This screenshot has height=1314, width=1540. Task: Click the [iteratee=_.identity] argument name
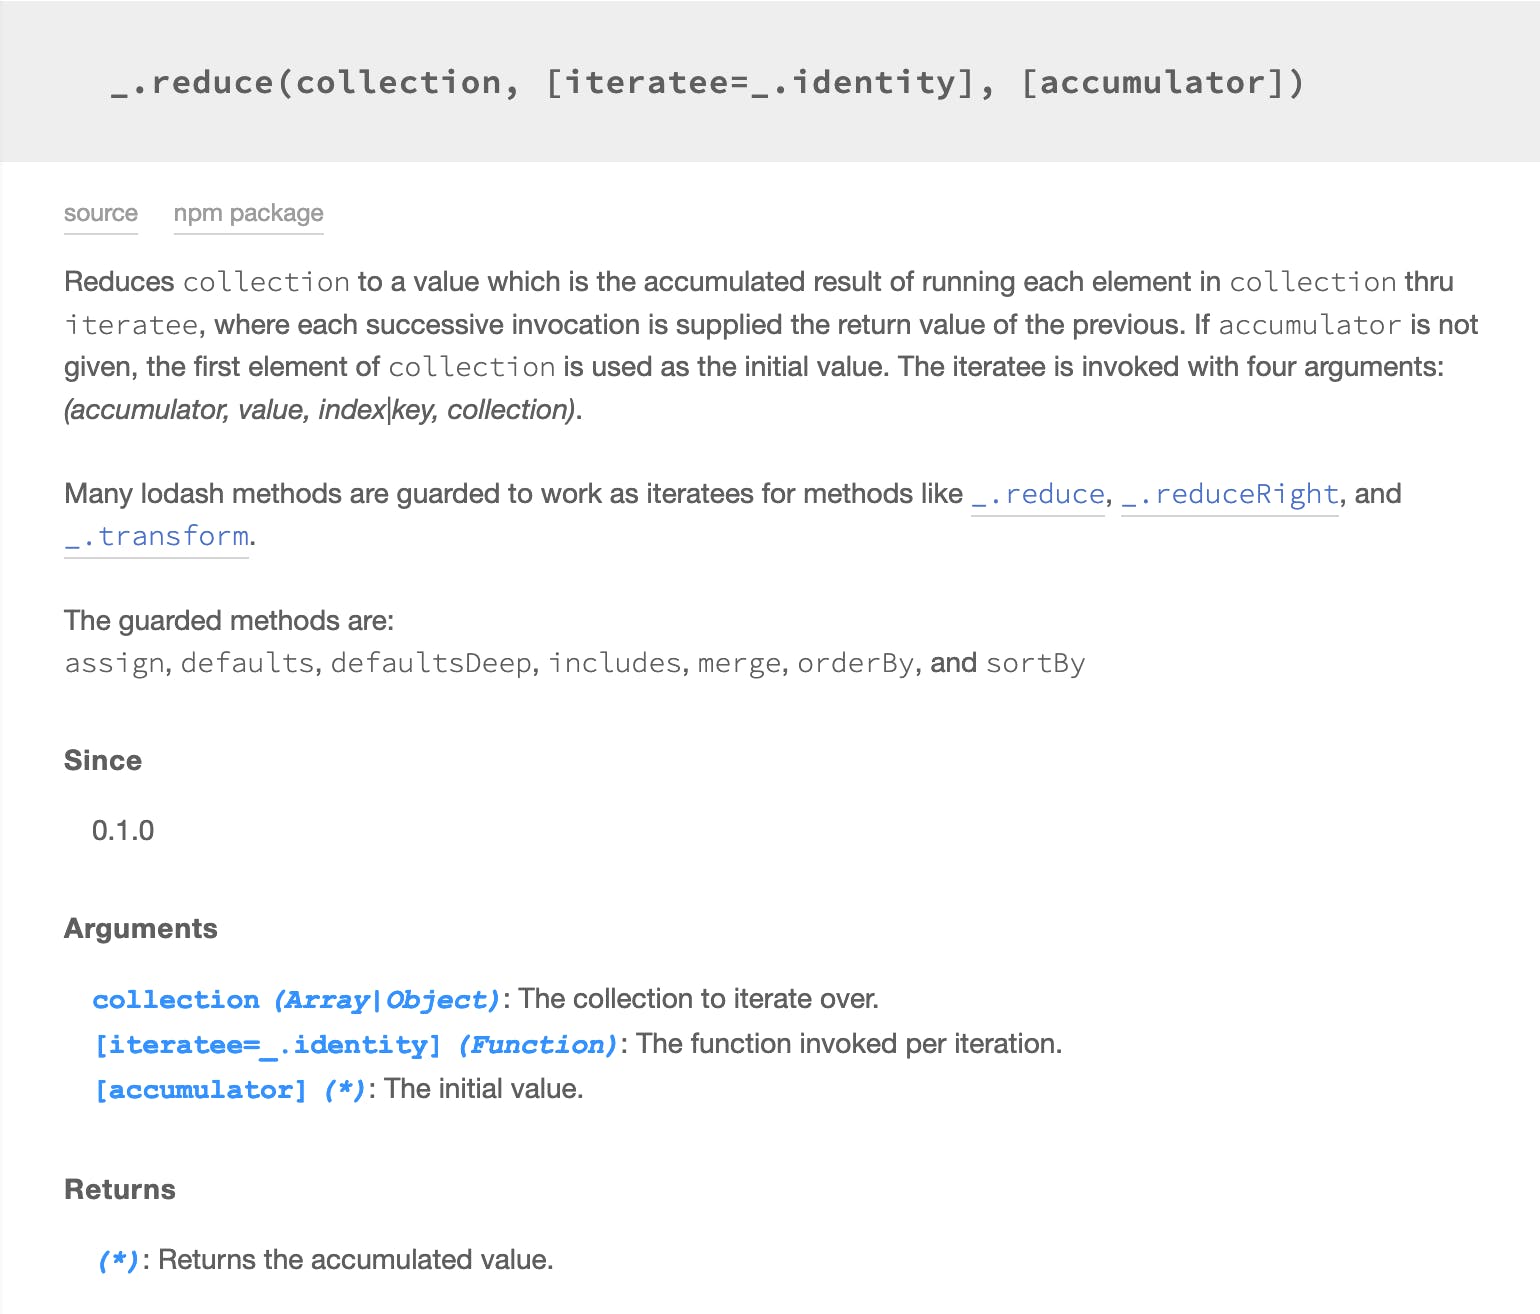267,1044
